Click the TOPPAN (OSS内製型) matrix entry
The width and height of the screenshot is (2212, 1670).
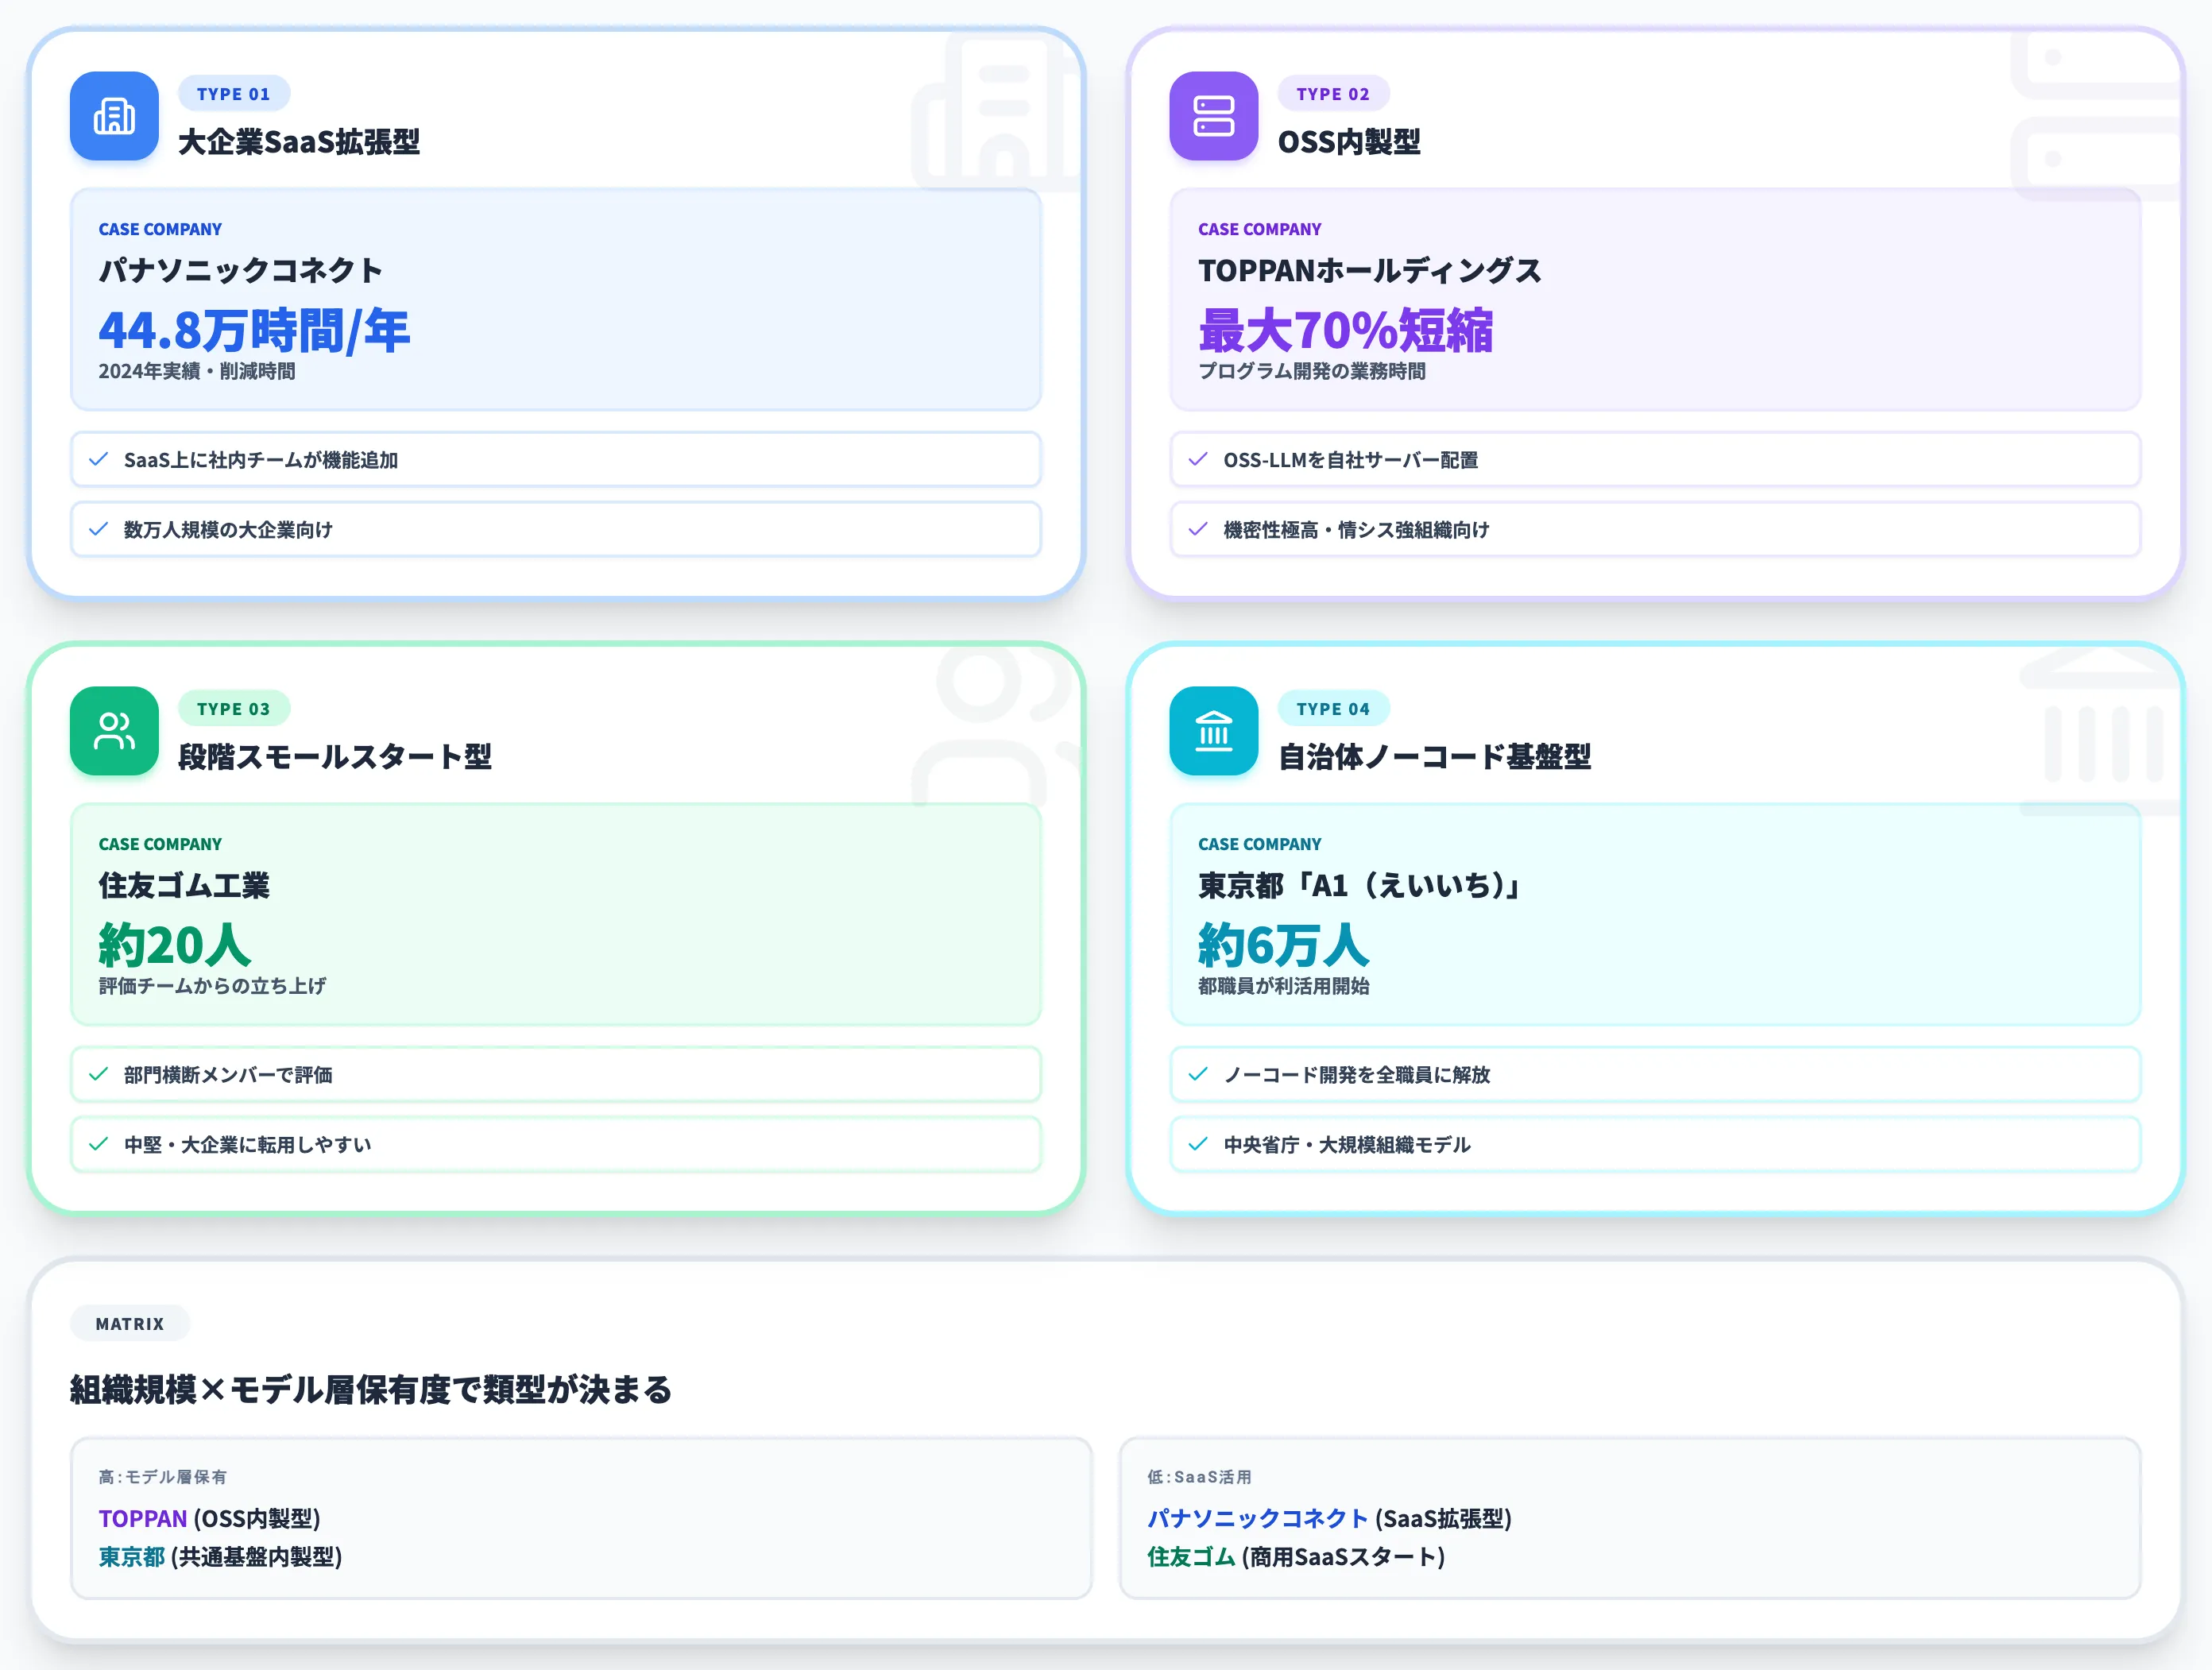point(209,1519)
